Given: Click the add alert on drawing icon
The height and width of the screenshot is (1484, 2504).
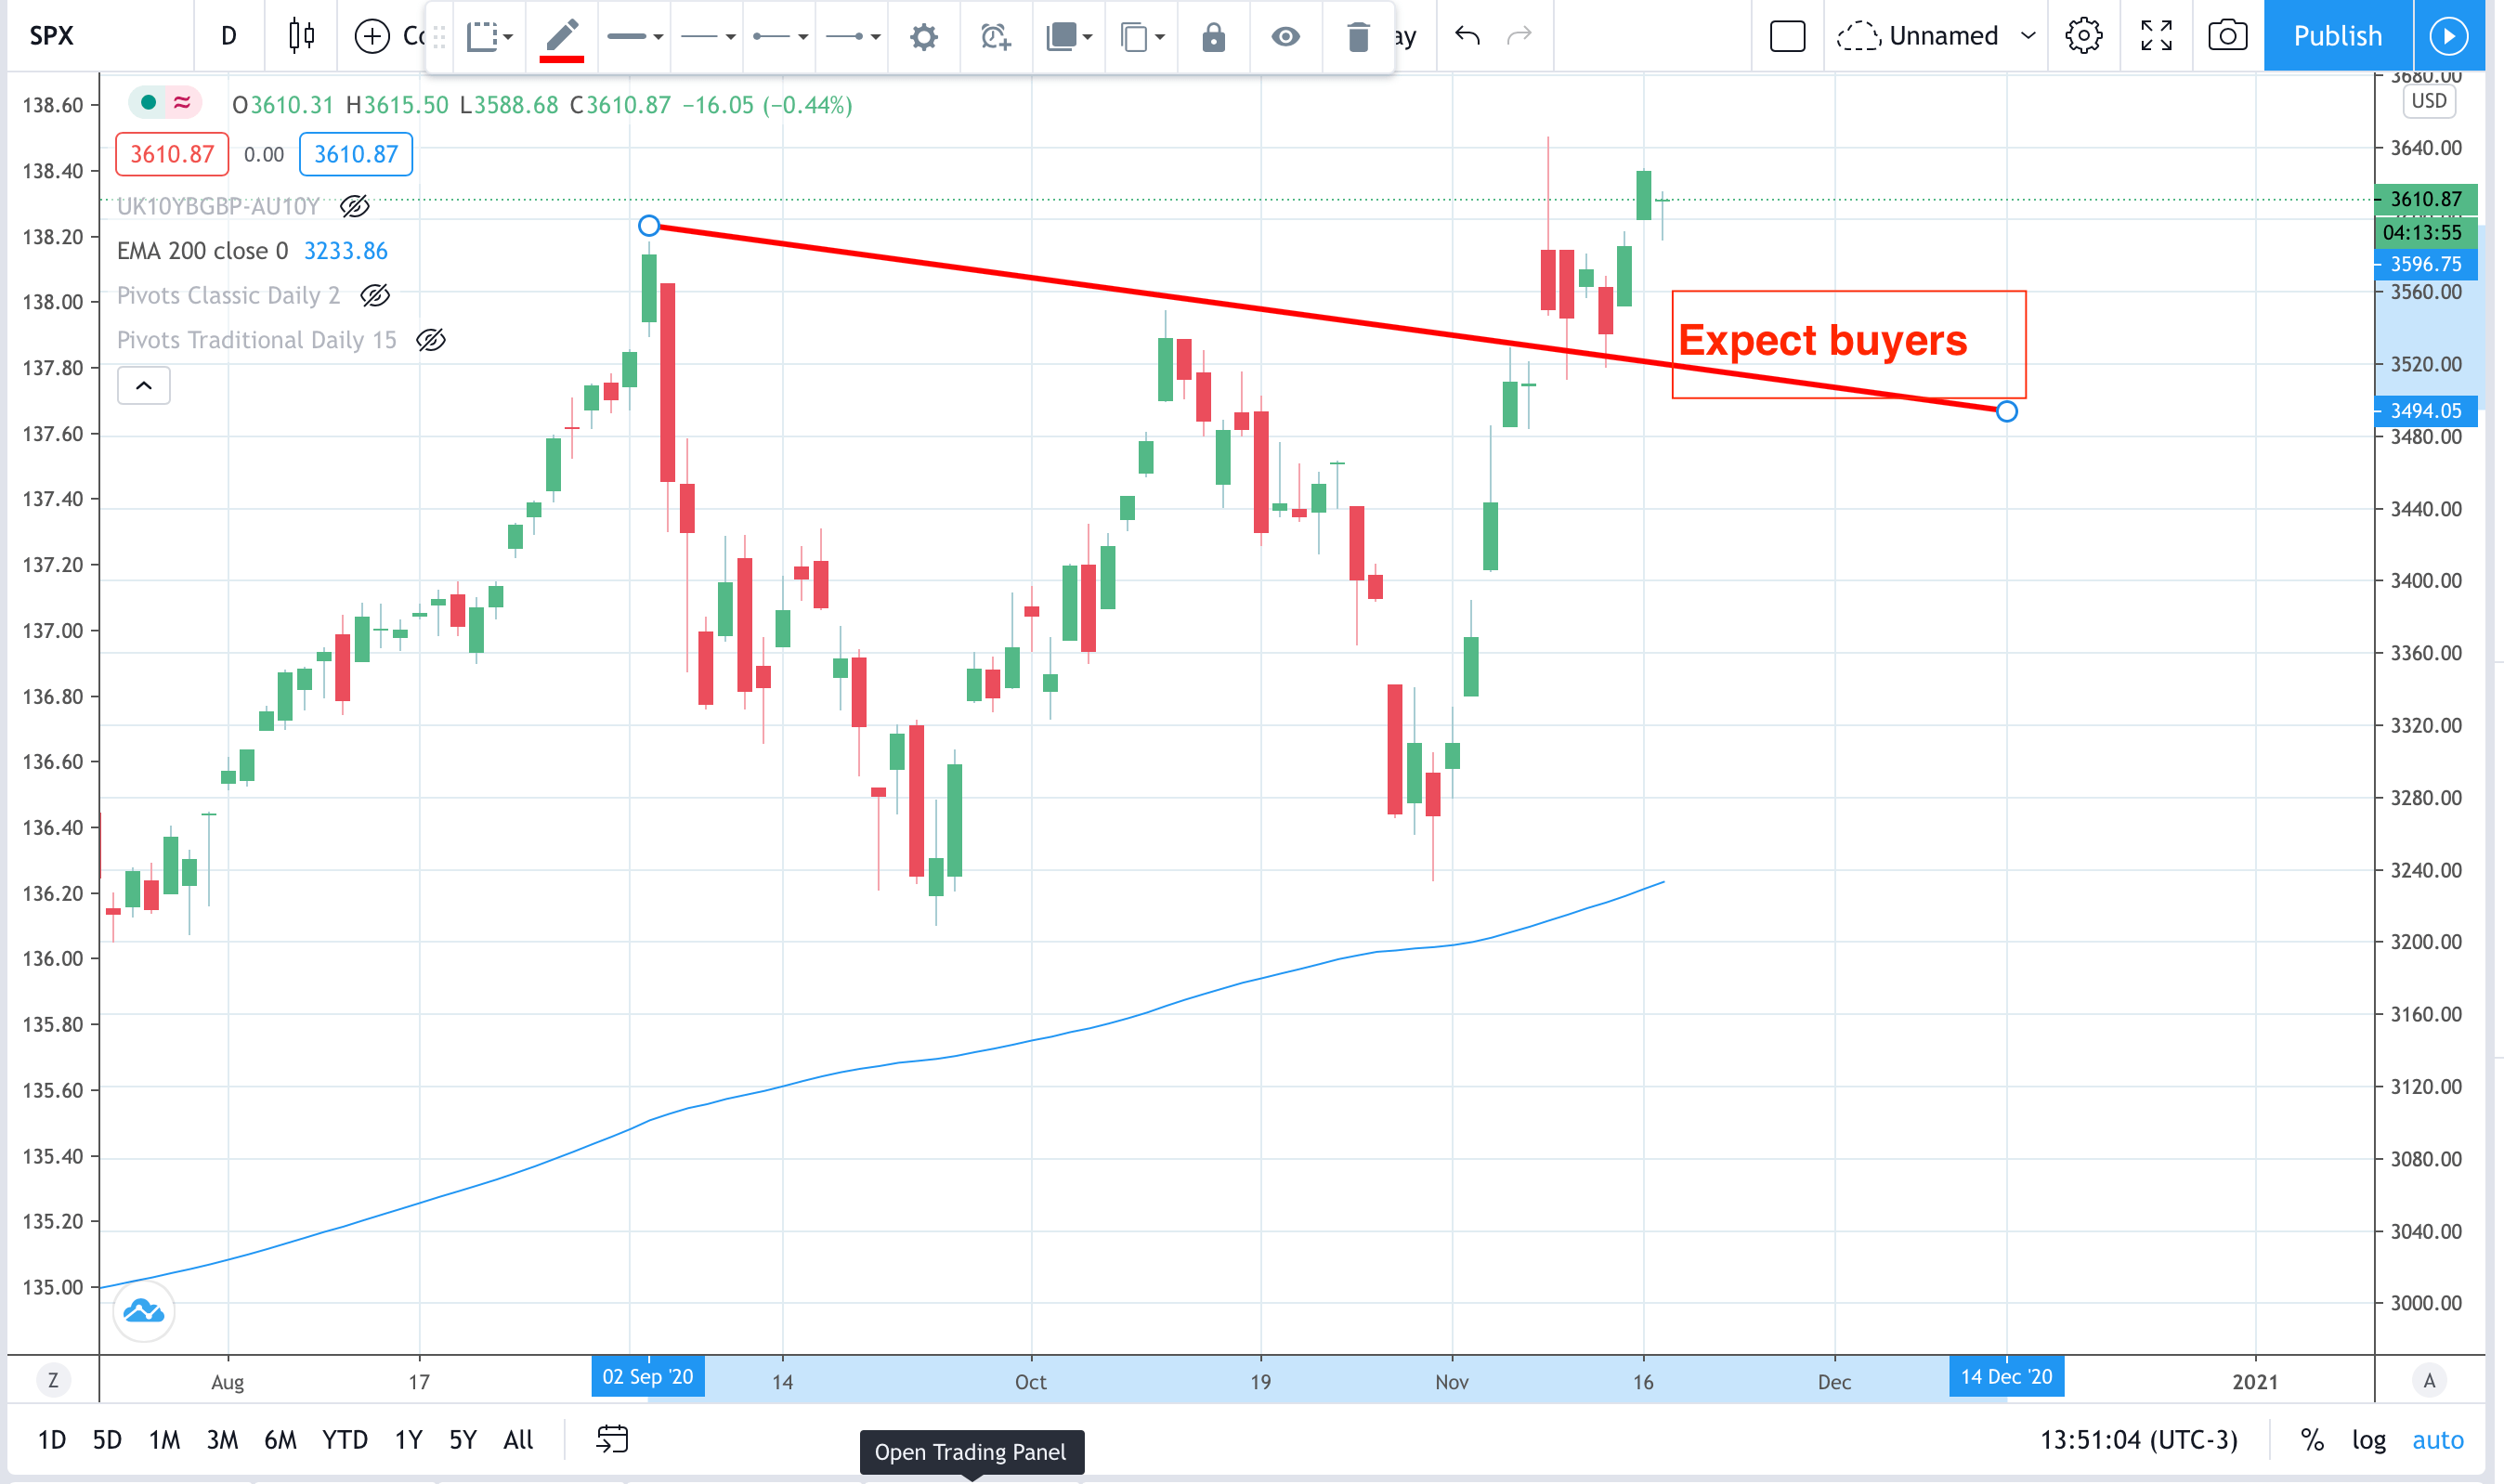Looking at the screenshot, I should click(x=995, y=37).
